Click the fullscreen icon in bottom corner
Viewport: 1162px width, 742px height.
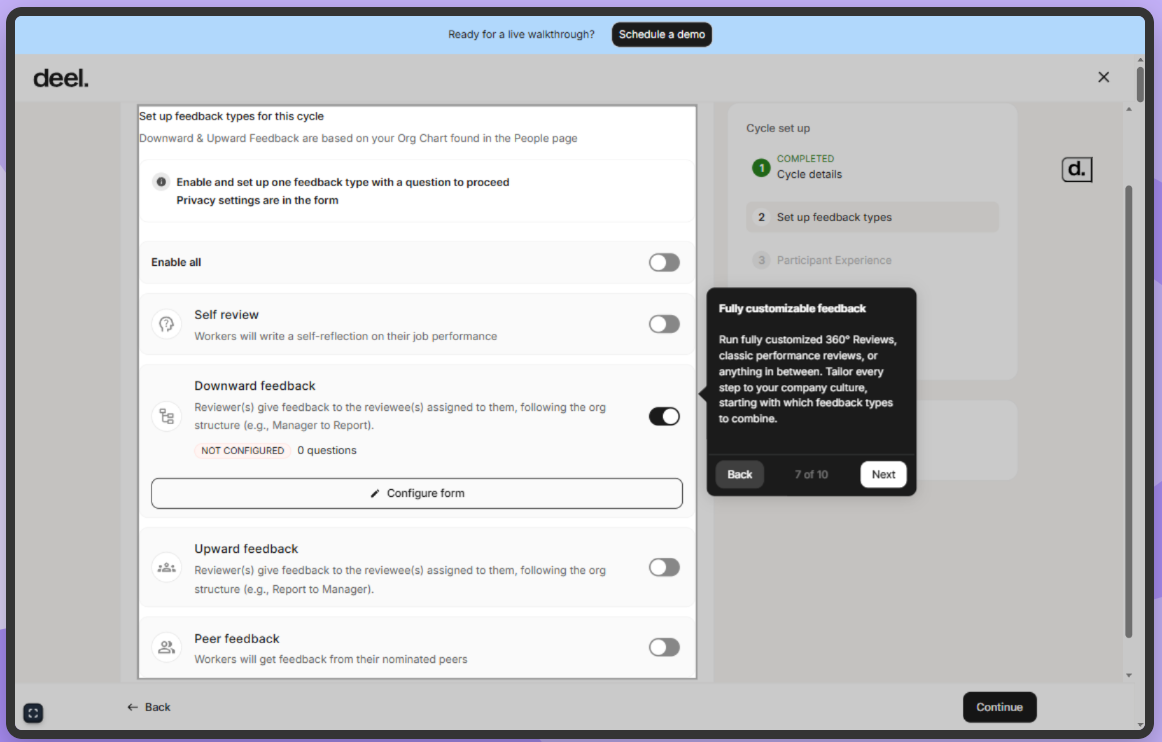pos(33,713)
